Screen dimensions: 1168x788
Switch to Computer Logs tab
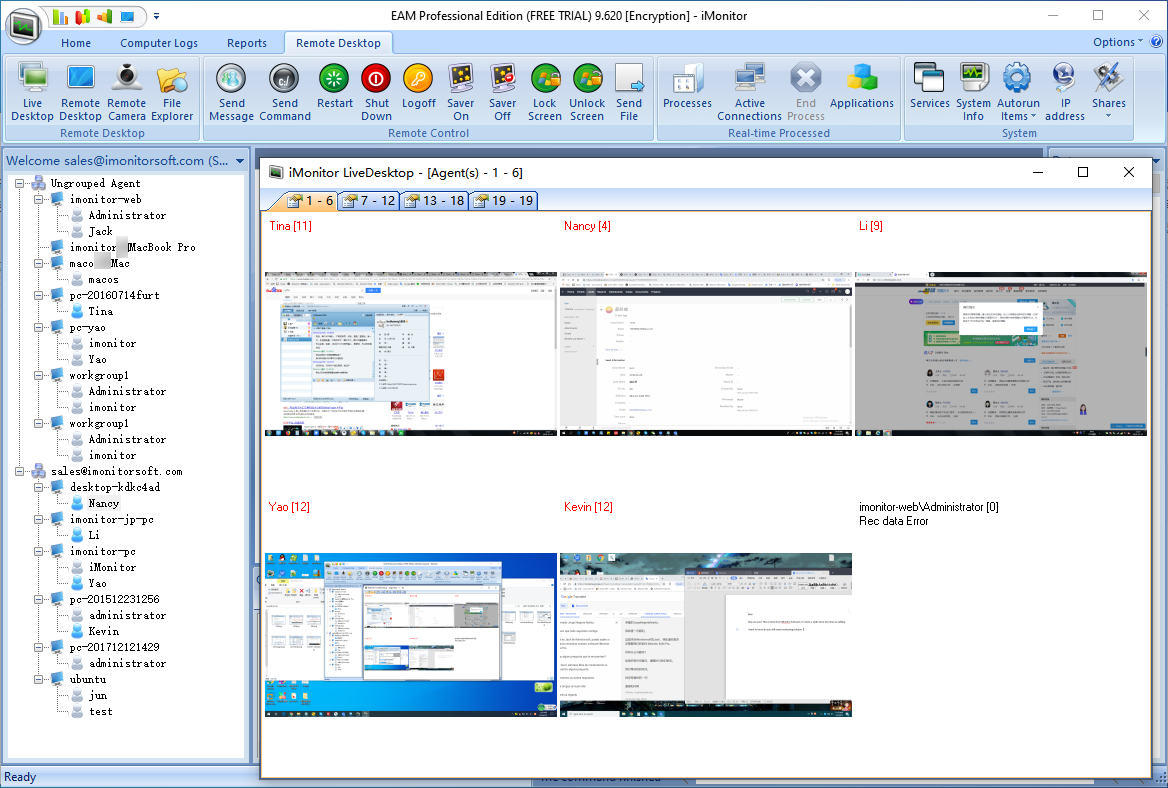click(x=159, y=43)
